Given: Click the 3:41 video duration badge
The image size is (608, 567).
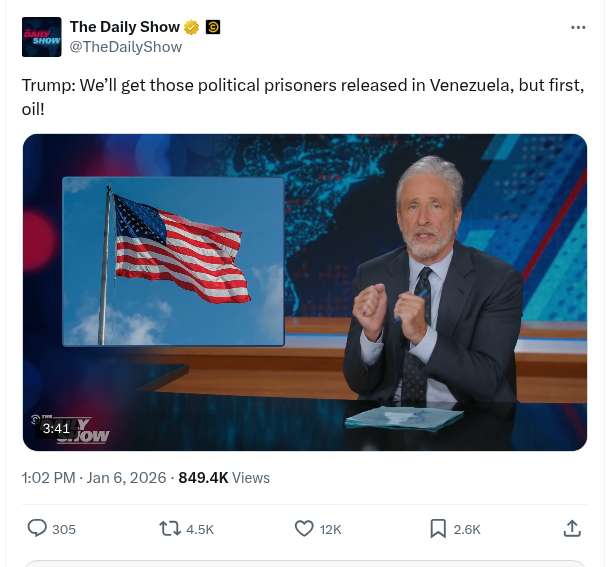Looking at the screenshot, I should (x=56, y=429).
